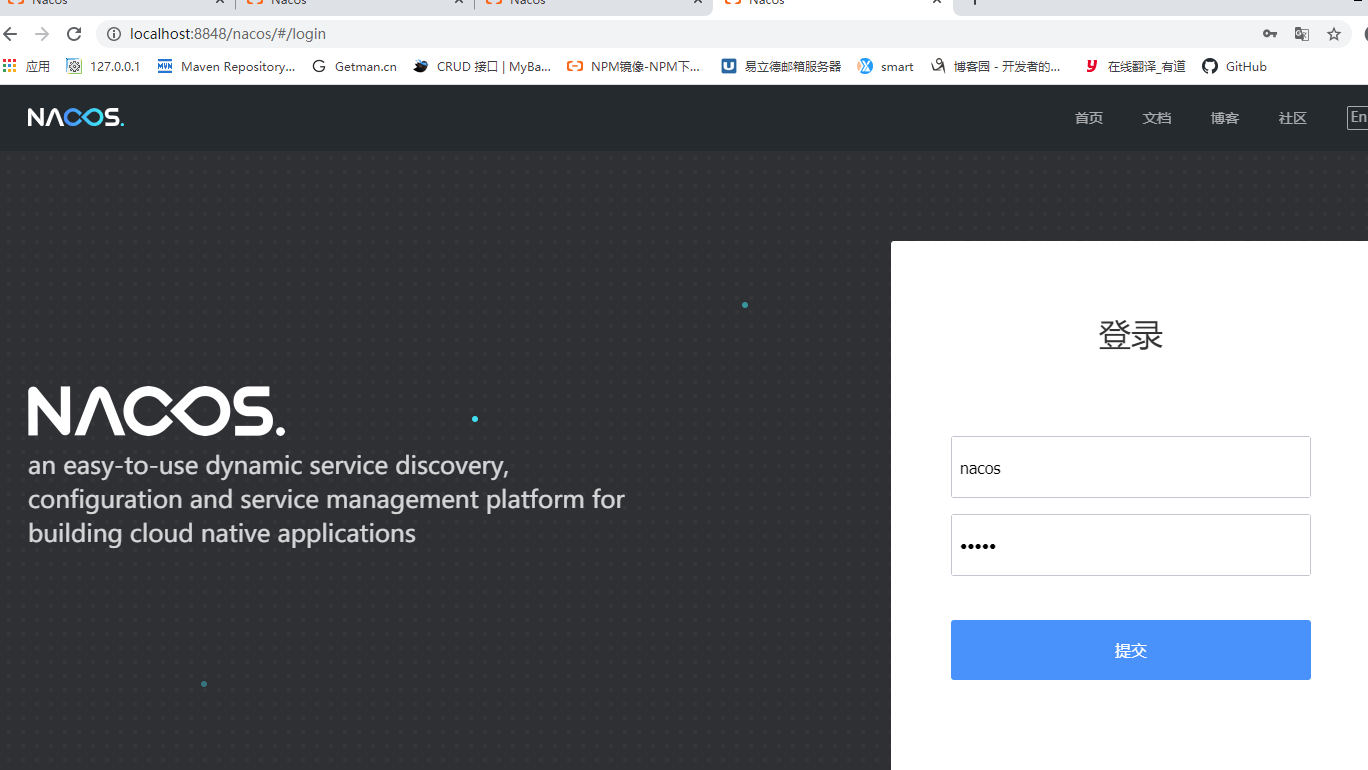Open 首页 in the Nacos header
Viewport: 1368px width, 770px height.
pyautogui.click(x=1089, y=118)
